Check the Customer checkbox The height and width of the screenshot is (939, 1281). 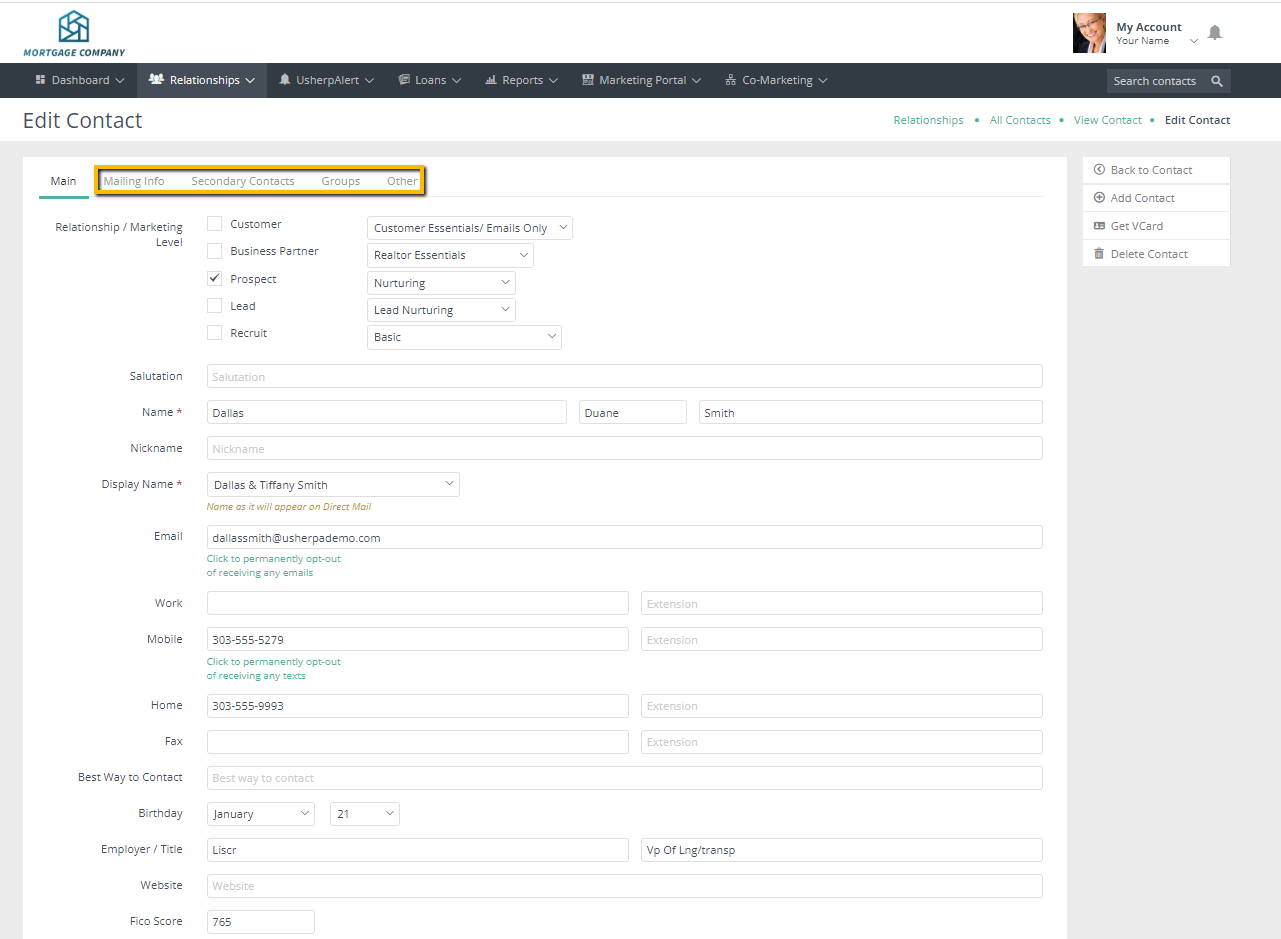click(214, 224)
